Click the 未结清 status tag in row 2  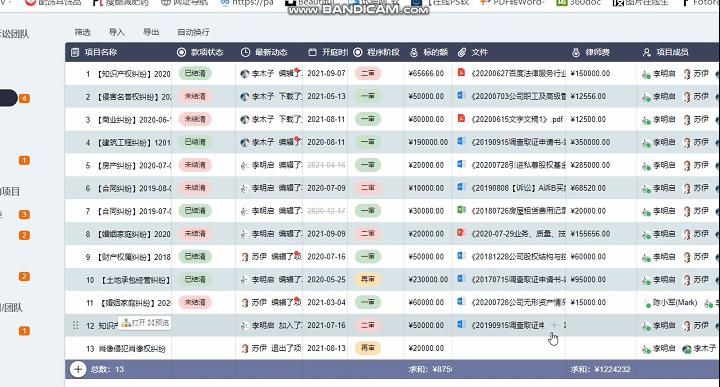pyautogui.click(x=195, y=96)
